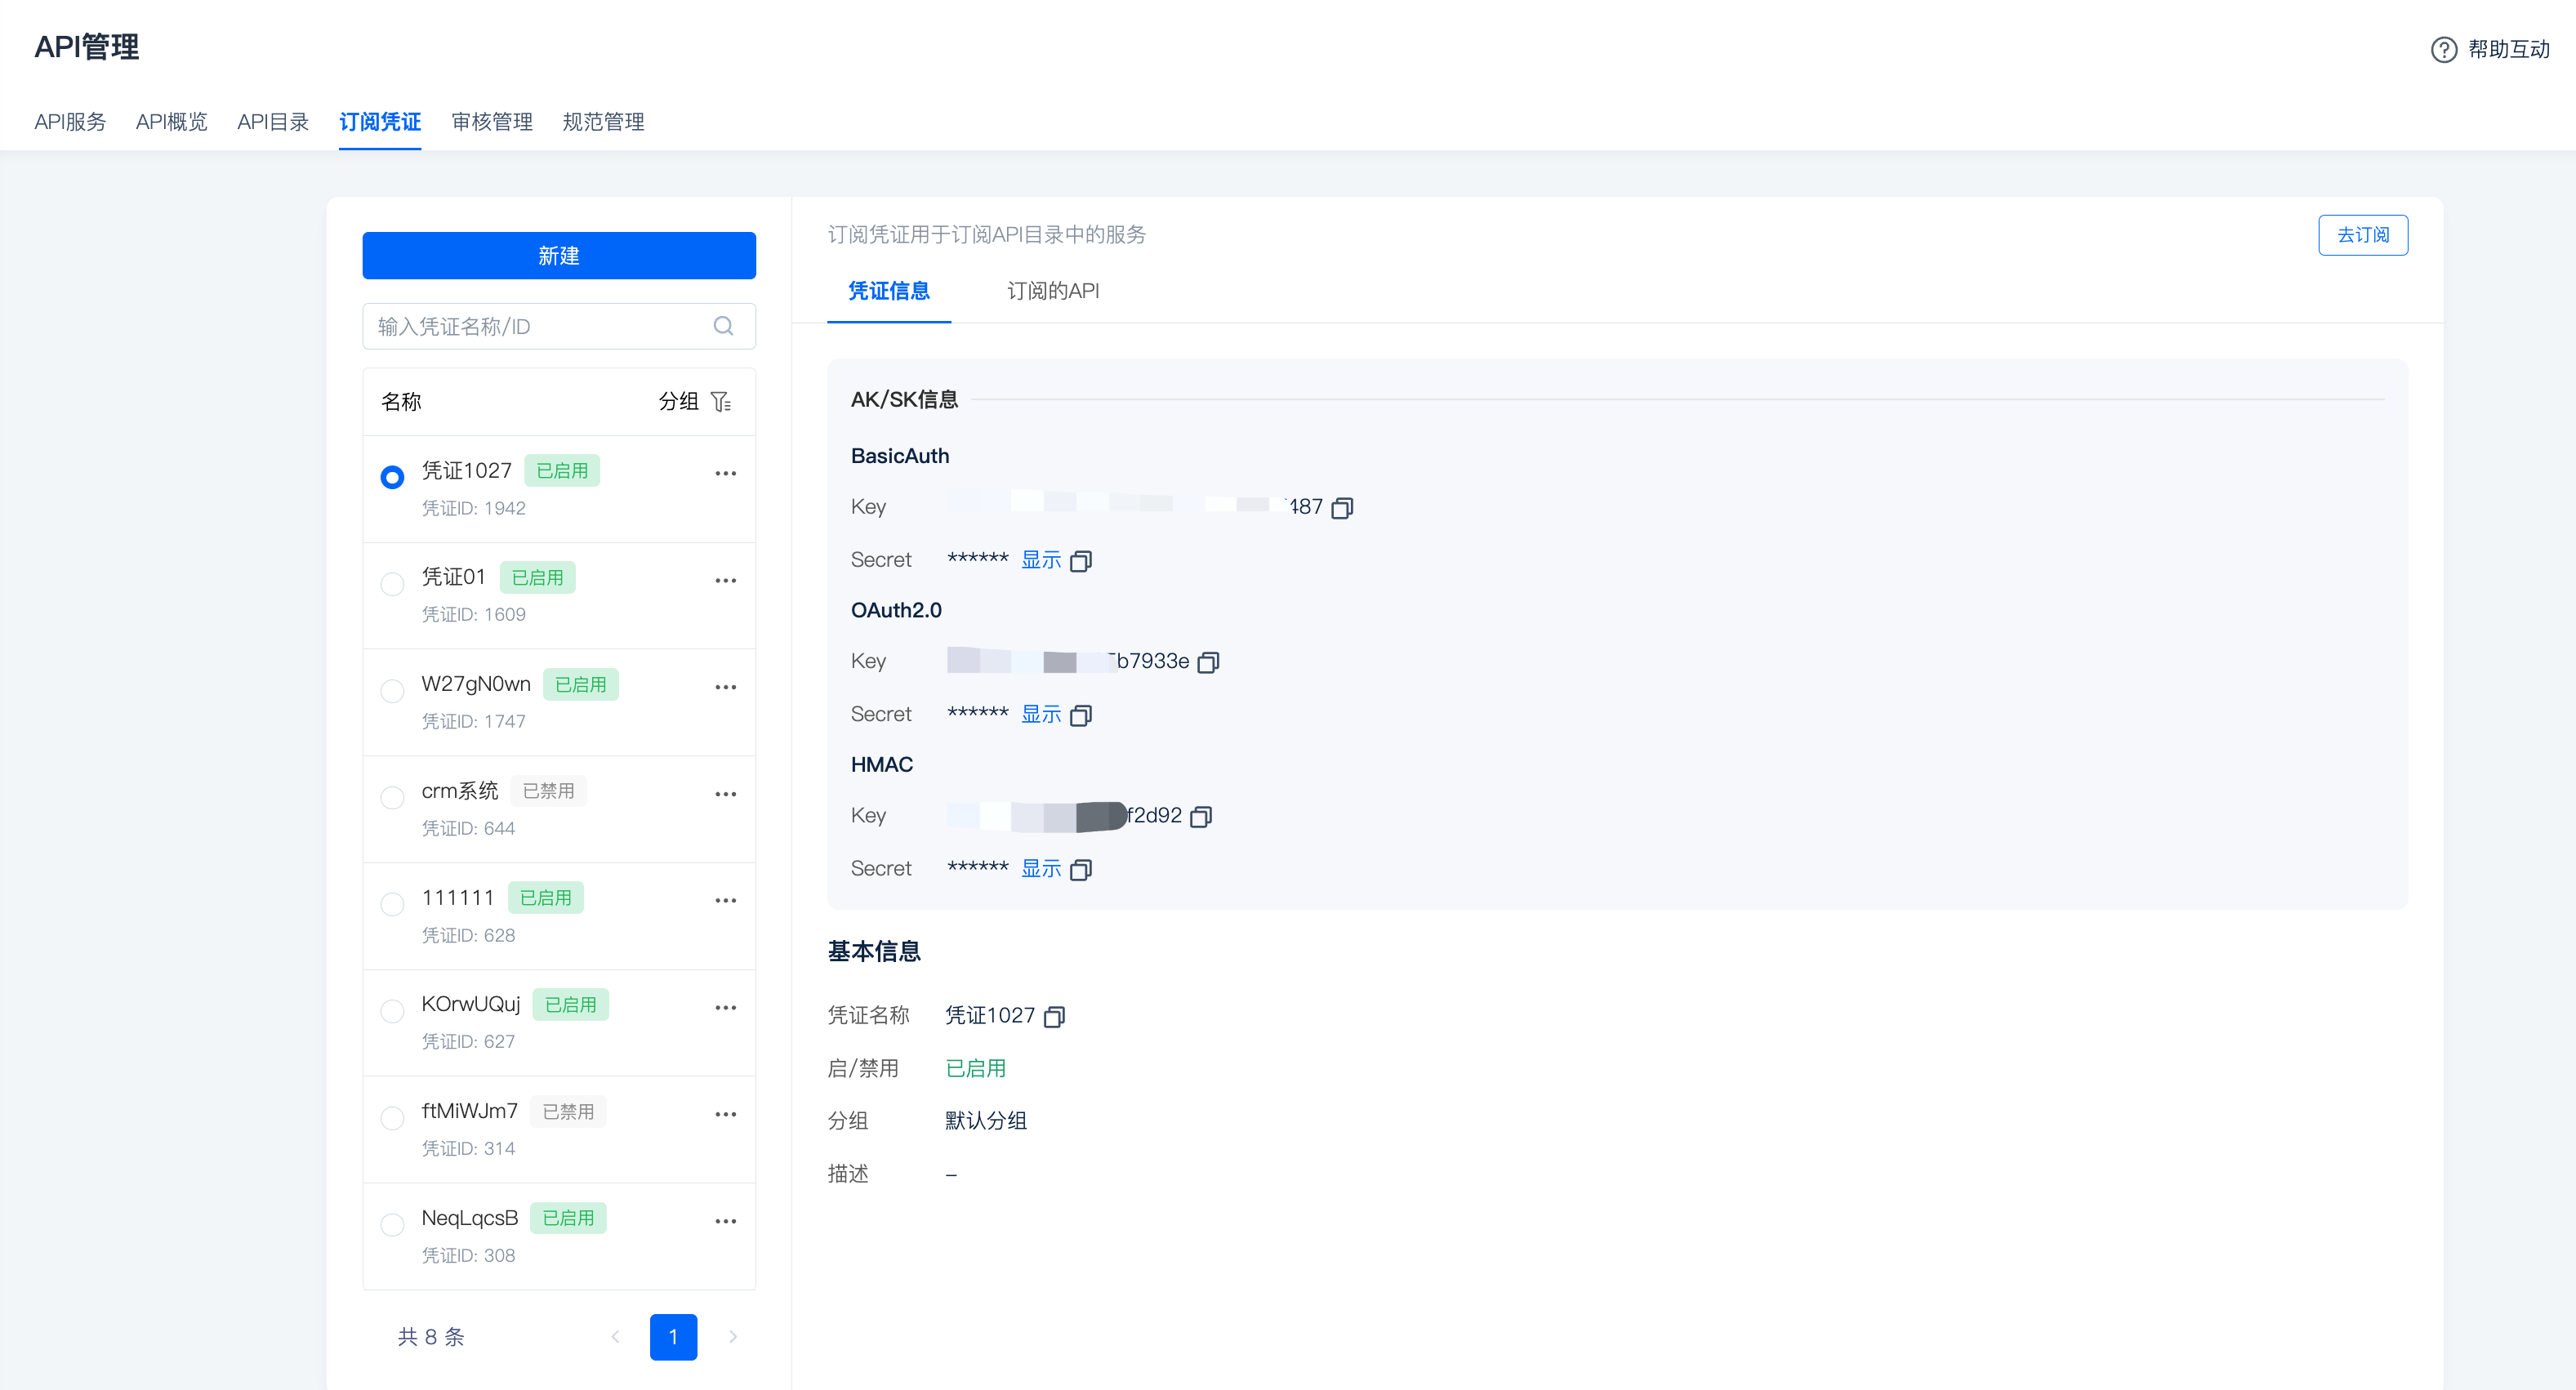Open more options for 凭证1027

[725, 473]
